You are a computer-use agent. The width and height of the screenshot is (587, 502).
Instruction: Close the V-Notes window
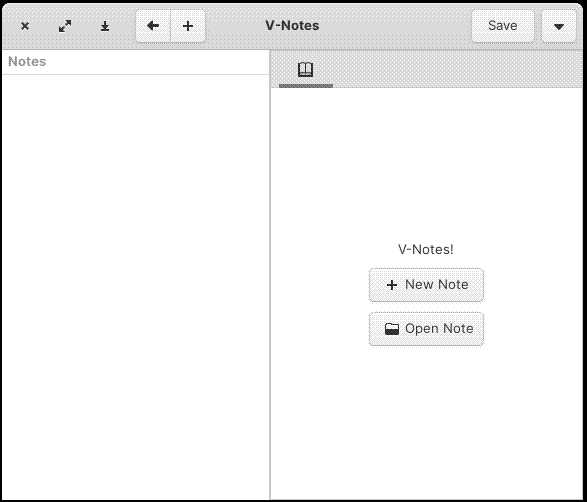(25, 26)
